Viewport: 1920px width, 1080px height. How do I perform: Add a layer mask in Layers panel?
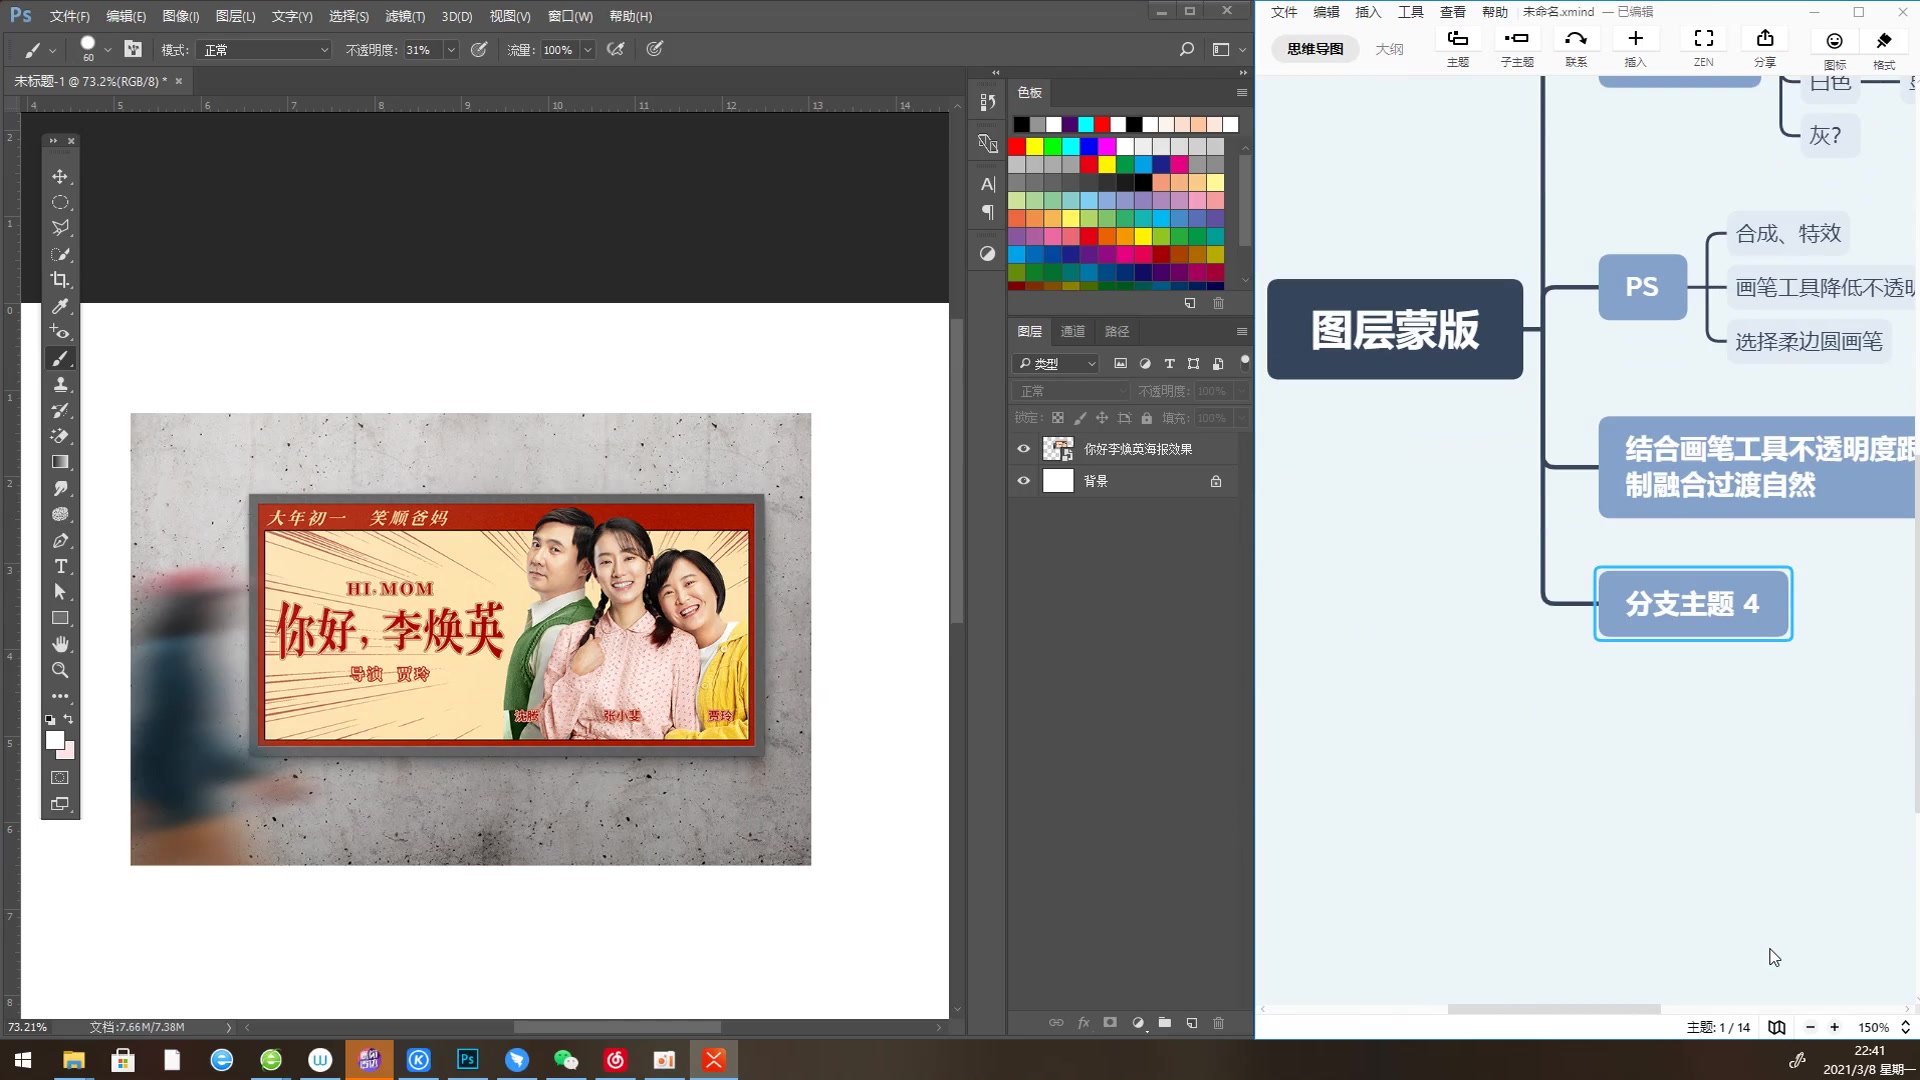tap(1110, 1023)
